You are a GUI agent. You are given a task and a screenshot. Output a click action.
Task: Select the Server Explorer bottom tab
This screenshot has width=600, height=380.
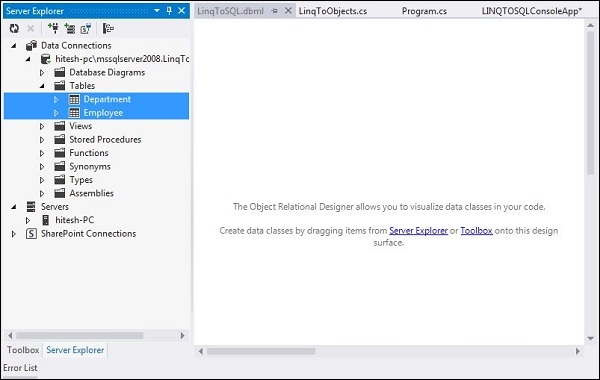pos(75,350)
